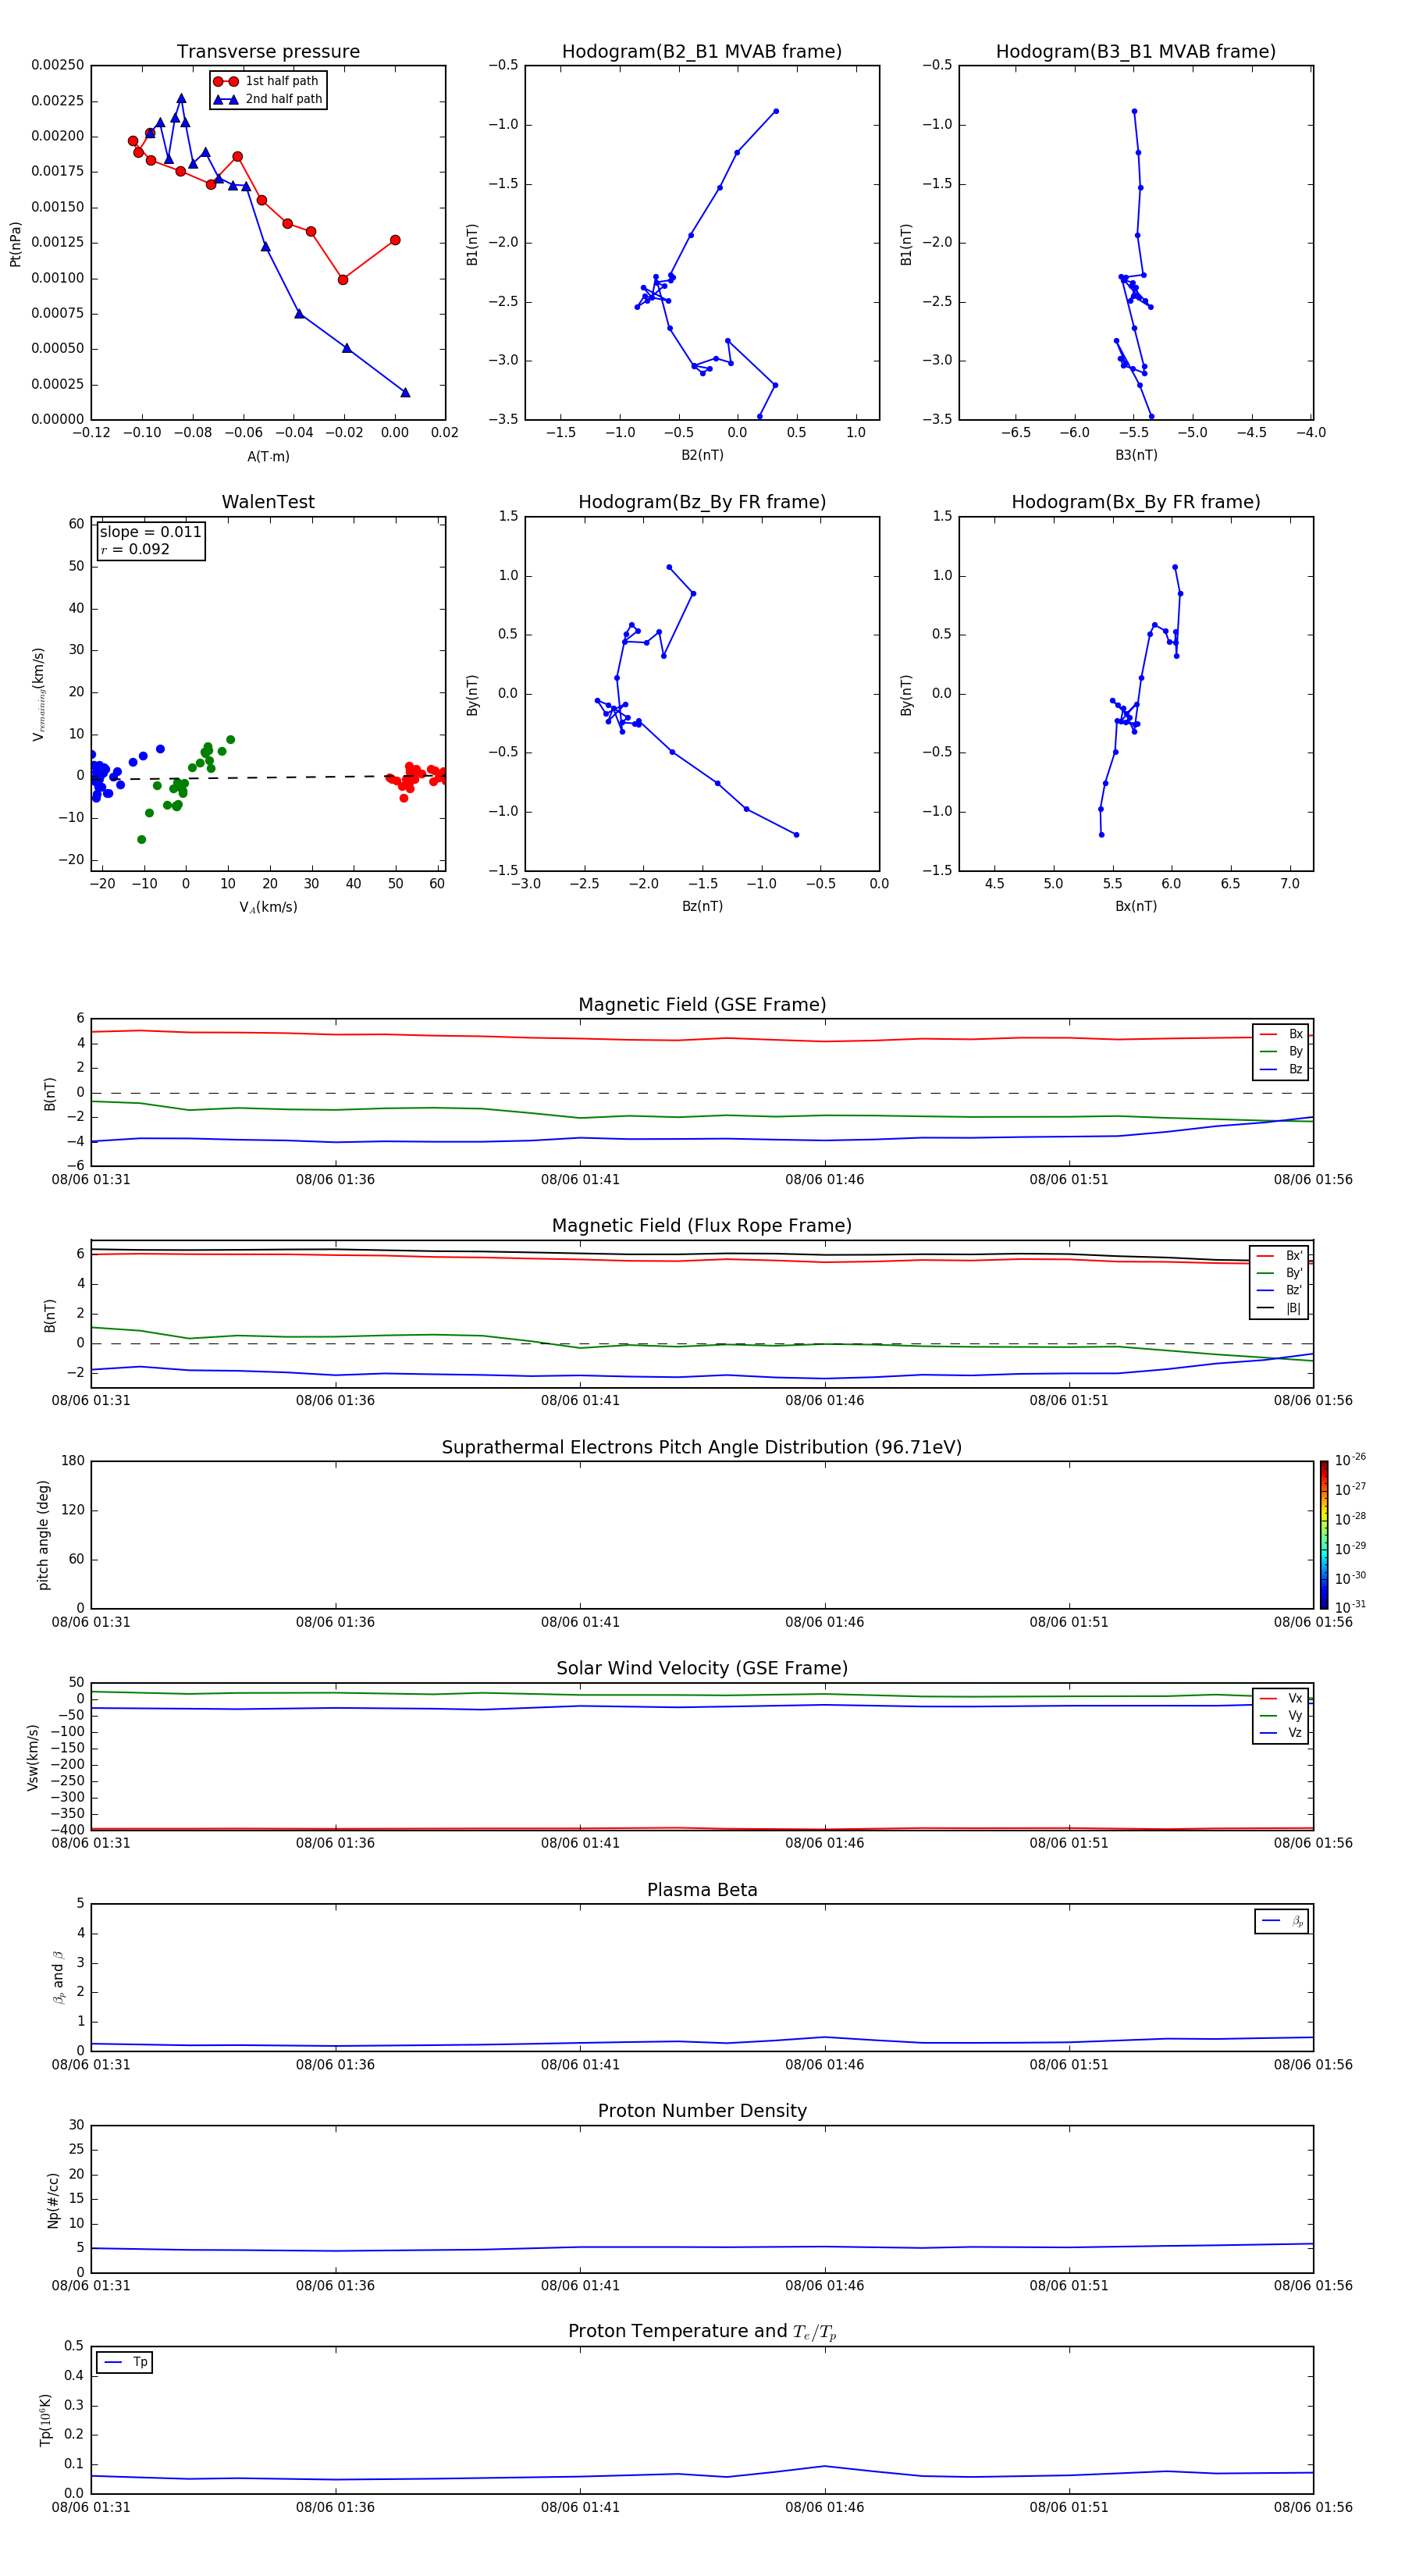Click the last blue triangle in Transverse pressure
The width and height of the screenshot is (1405, 2576).
click(x=405, y=392)
